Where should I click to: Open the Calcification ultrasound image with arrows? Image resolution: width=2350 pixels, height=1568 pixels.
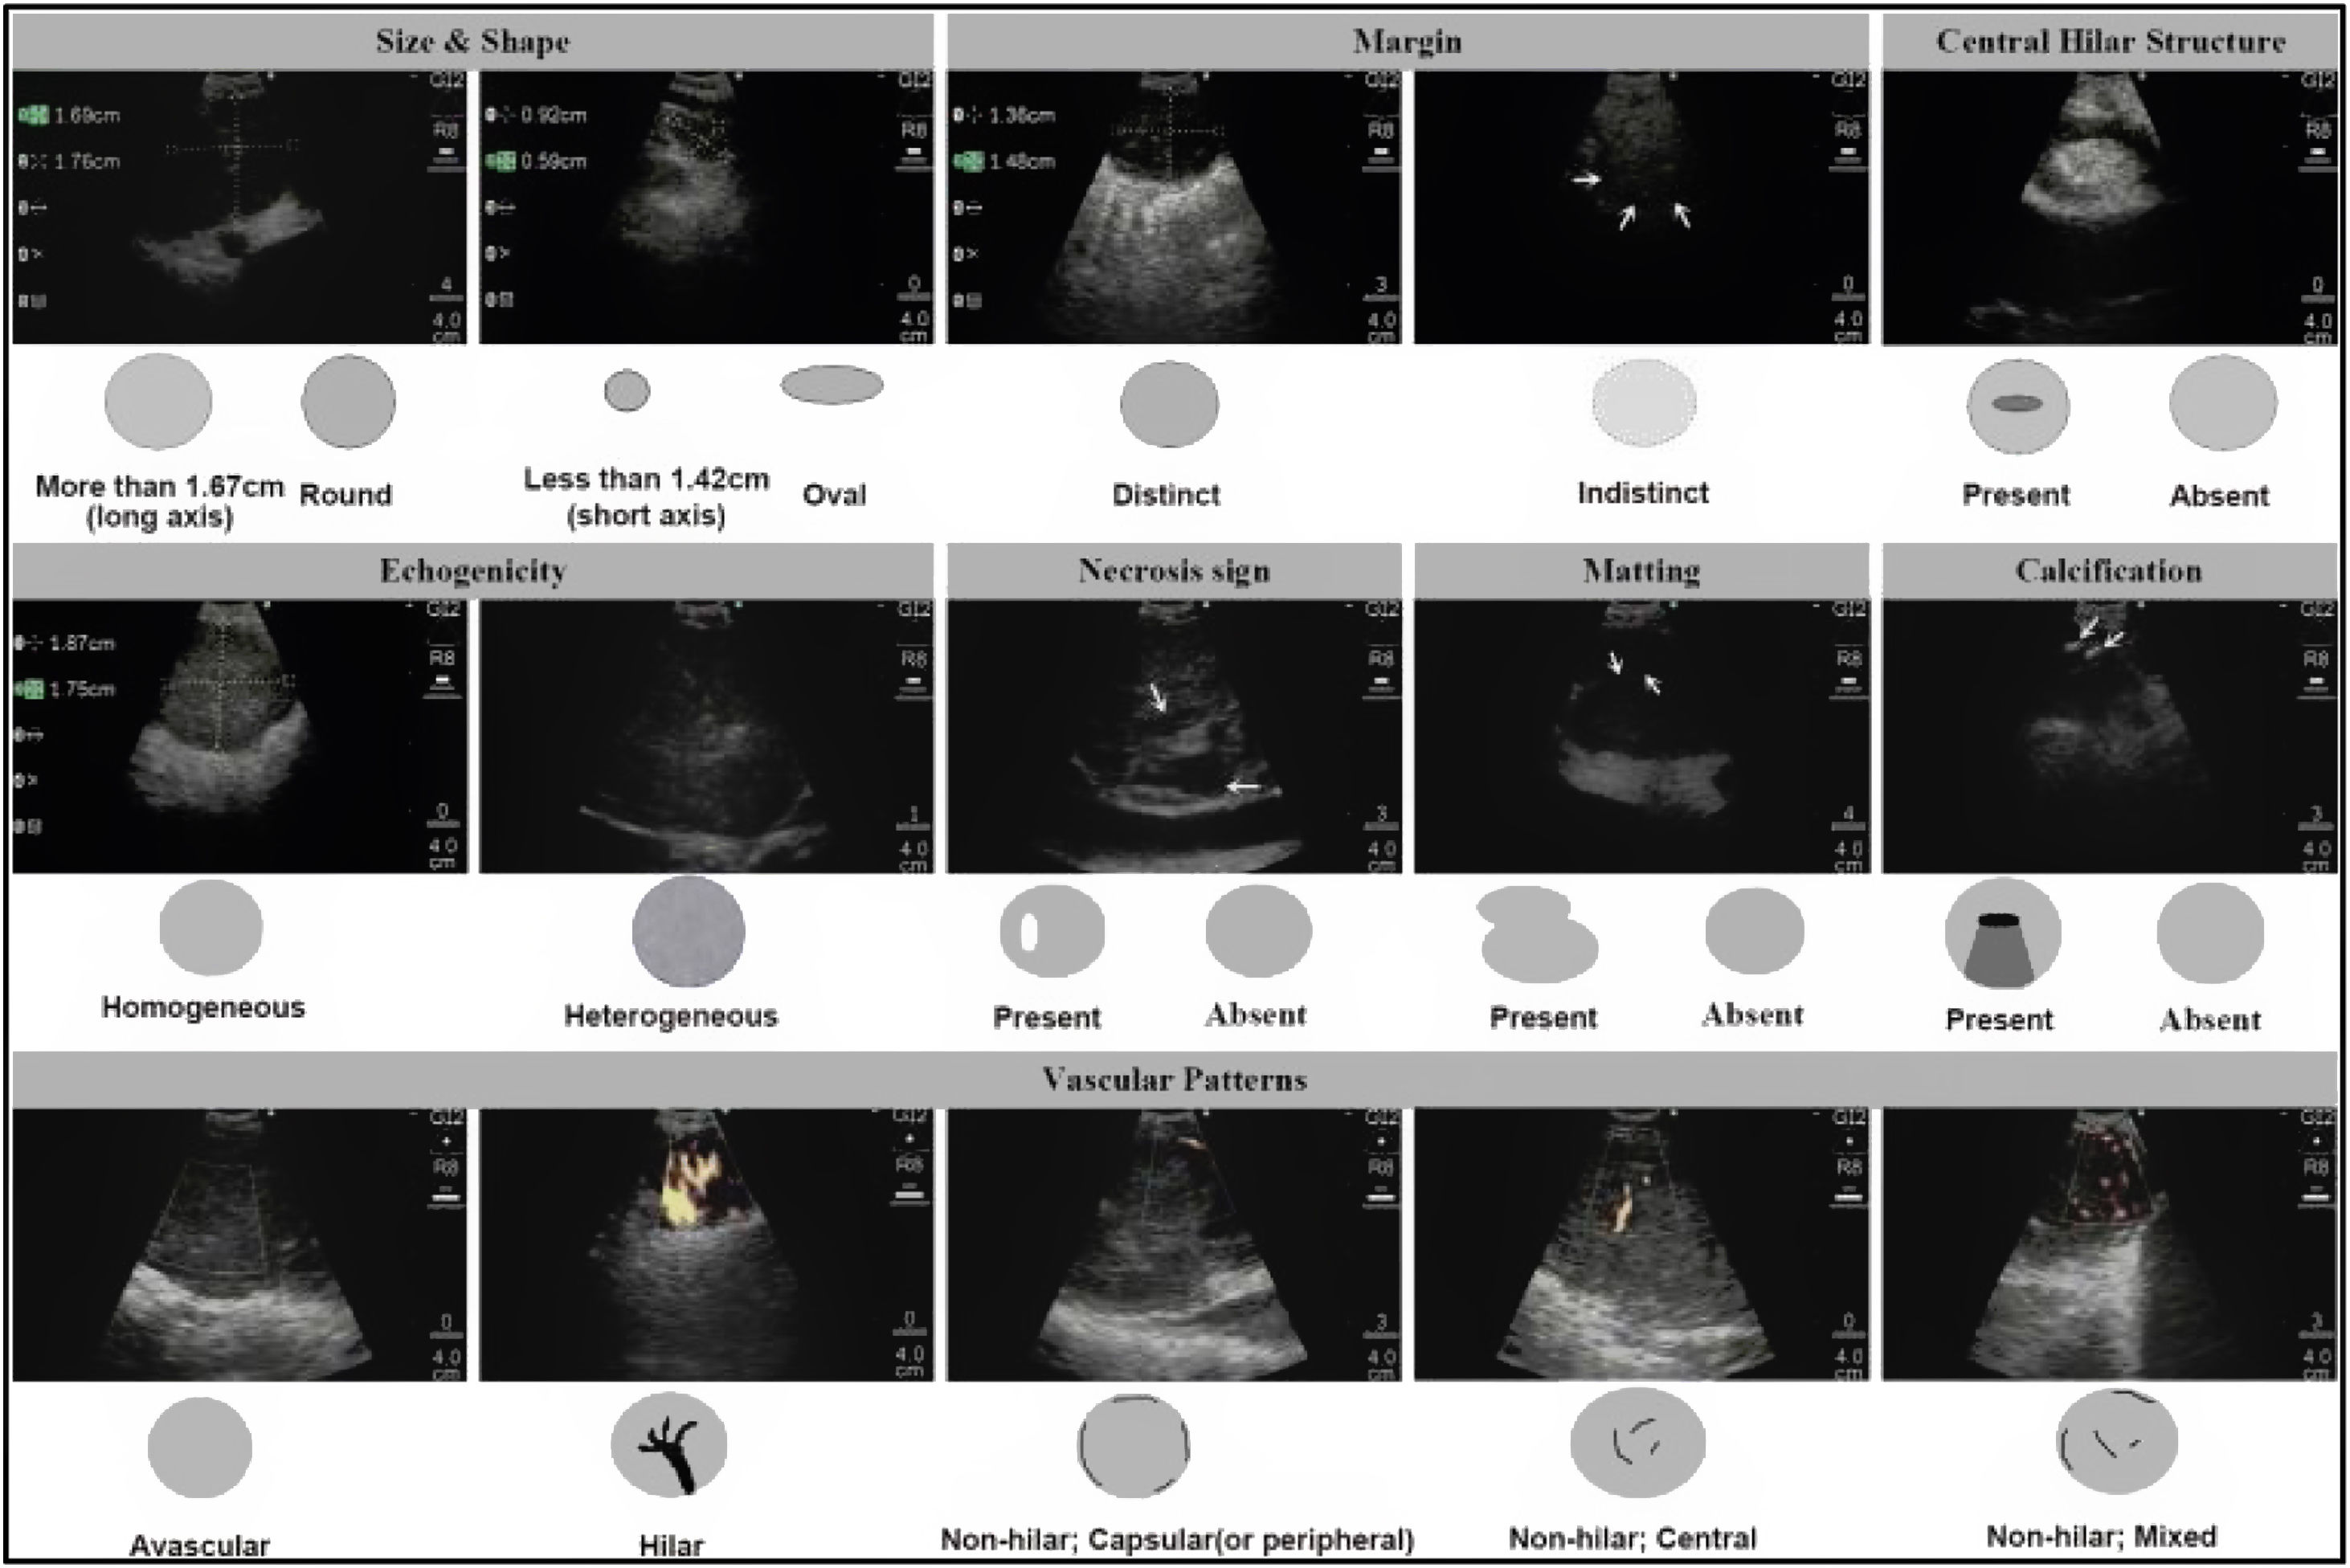2108,736
